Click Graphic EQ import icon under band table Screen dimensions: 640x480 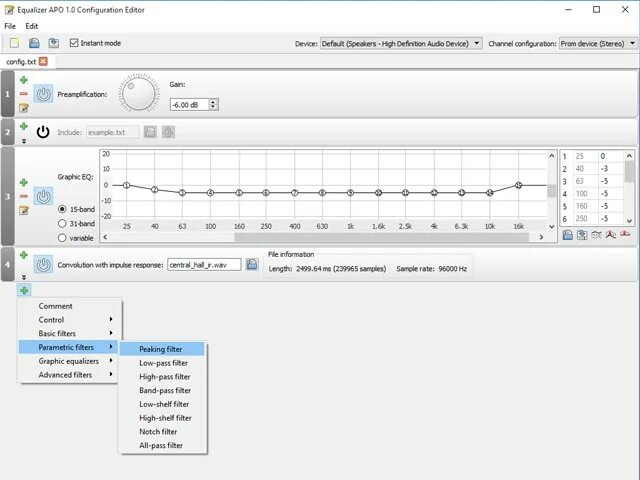pos(567,235)
